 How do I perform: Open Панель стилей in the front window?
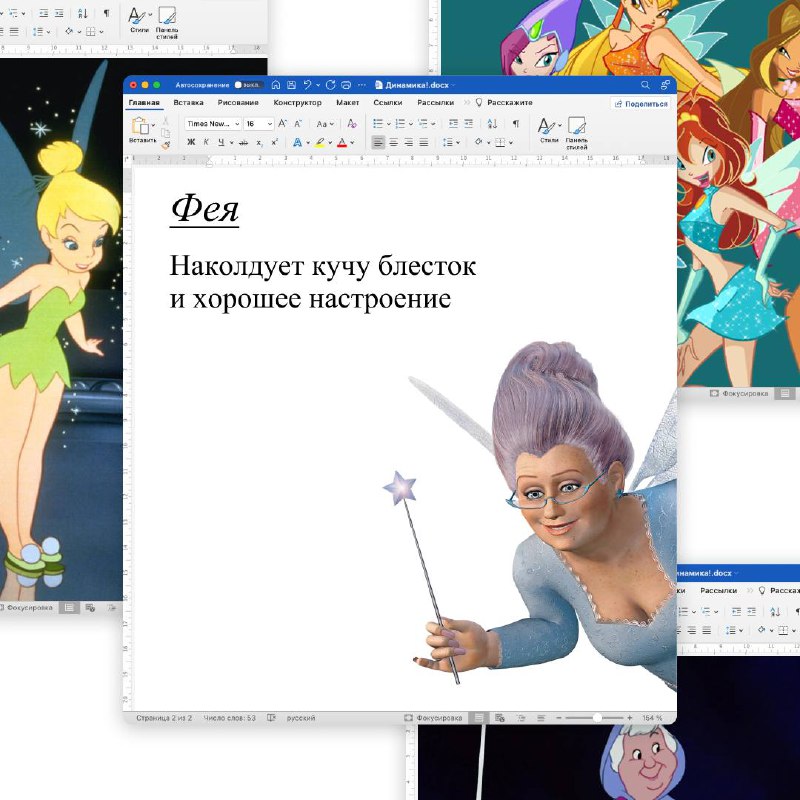point(577,133)
